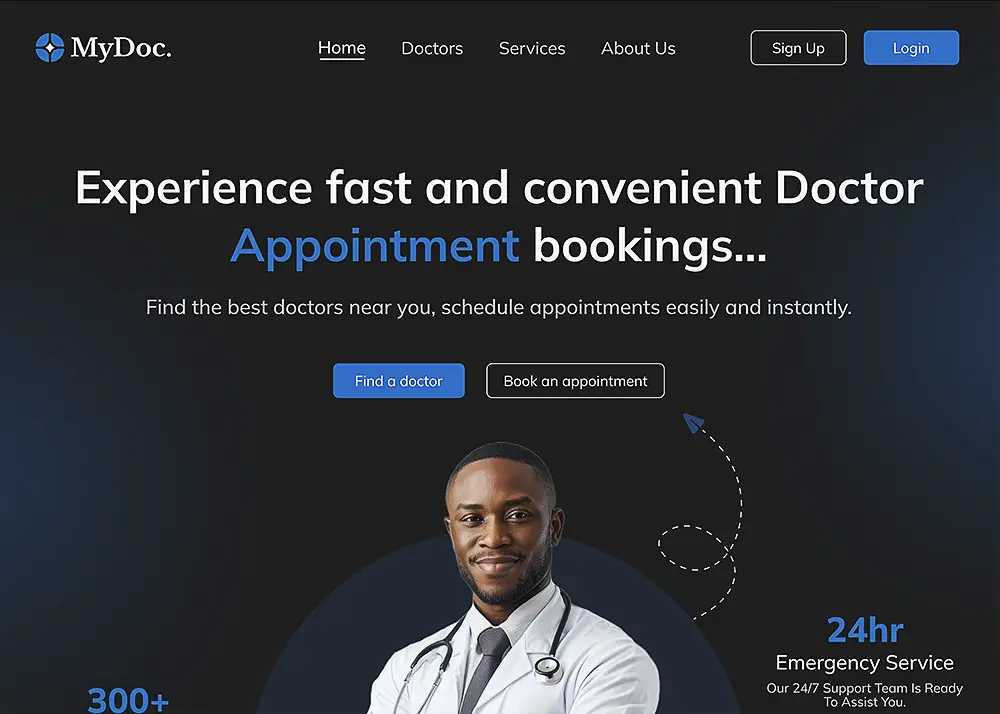This screenshot has height=714, width=1000.
Task: Click the 24hr statistic heading
Action: click(x=865, y=630)
